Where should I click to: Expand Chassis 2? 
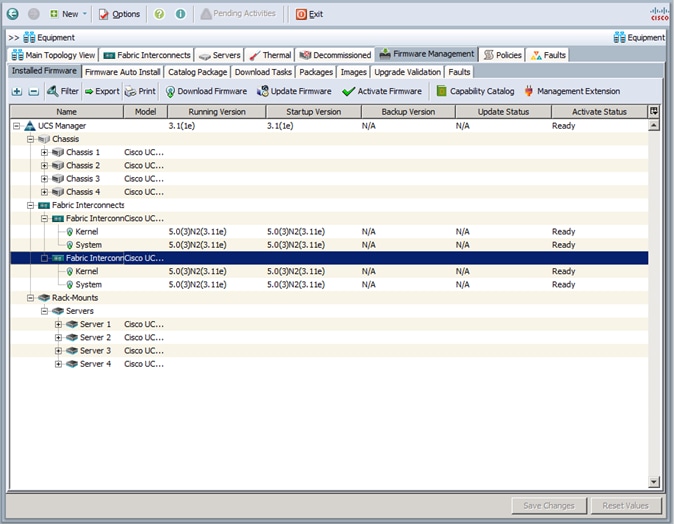[44, 165]
